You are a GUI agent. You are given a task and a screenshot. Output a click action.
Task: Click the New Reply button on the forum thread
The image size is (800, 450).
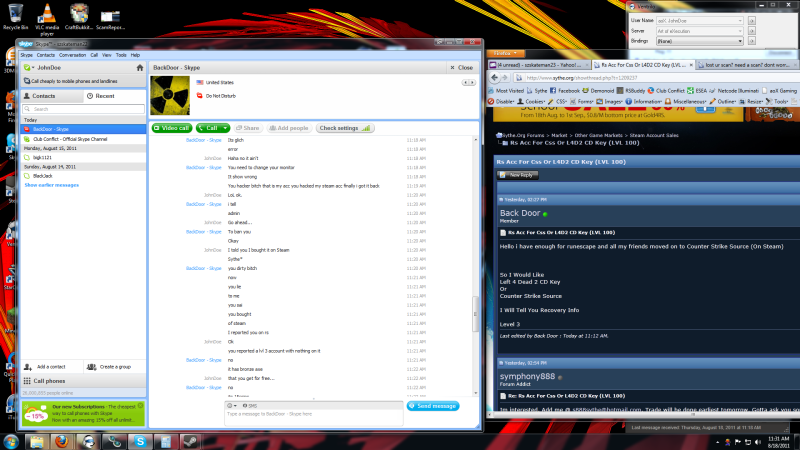tap(518, 175)
